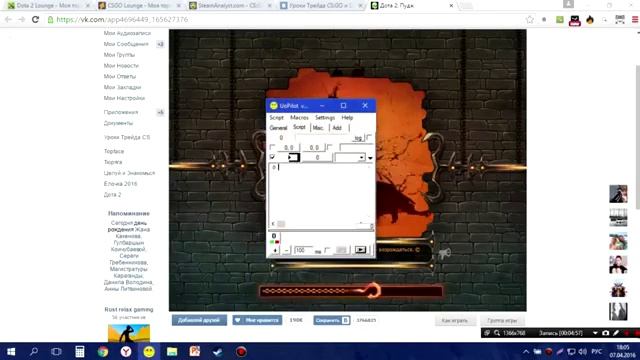Click the magnifier icon on recorder bar

(497, 333)
